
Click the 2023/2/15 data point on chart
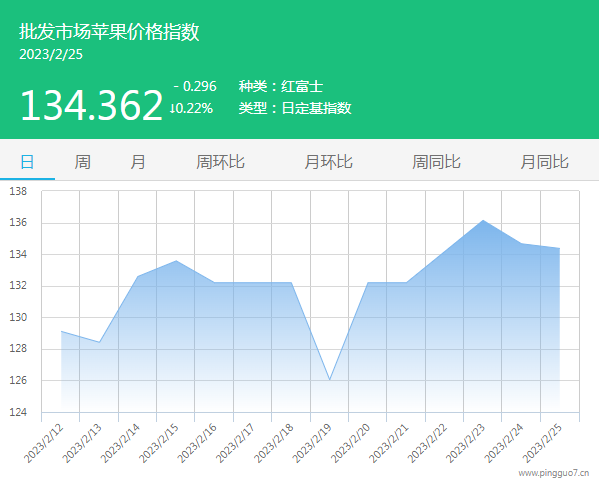pos(176,261)
